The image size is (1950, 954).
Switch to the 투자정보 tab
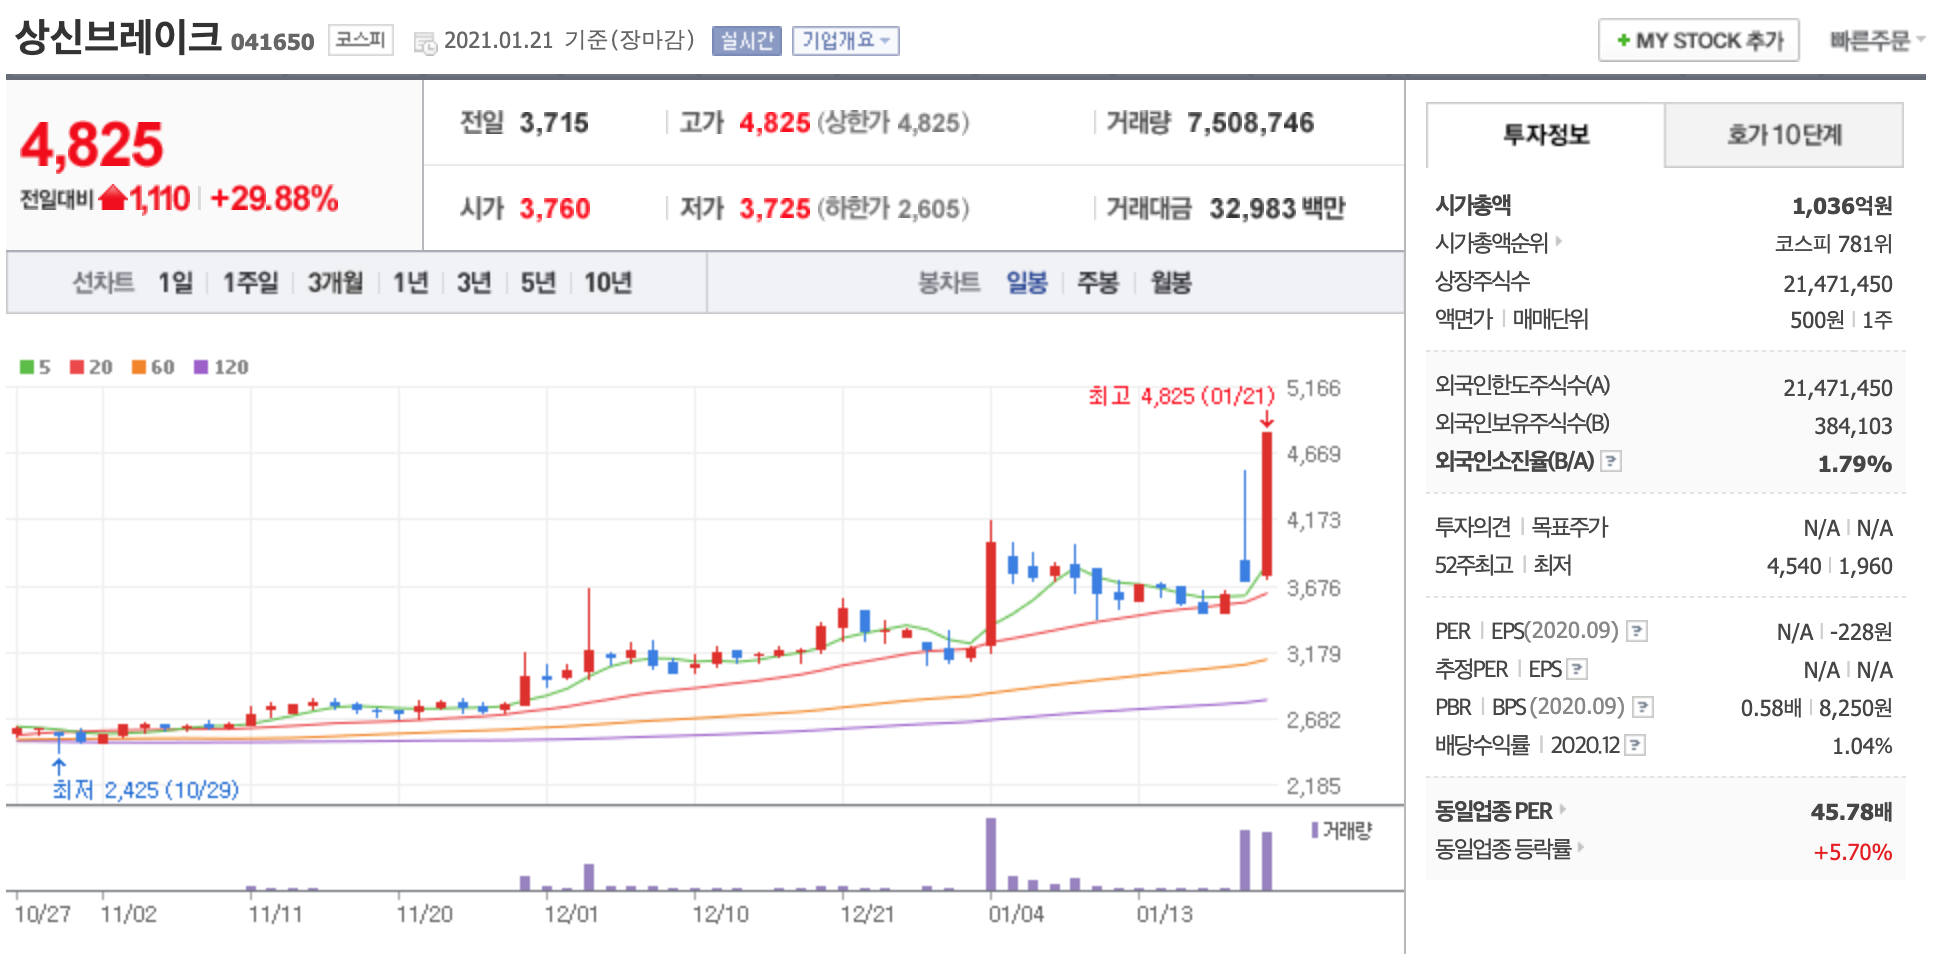[x=1546, y=135]
